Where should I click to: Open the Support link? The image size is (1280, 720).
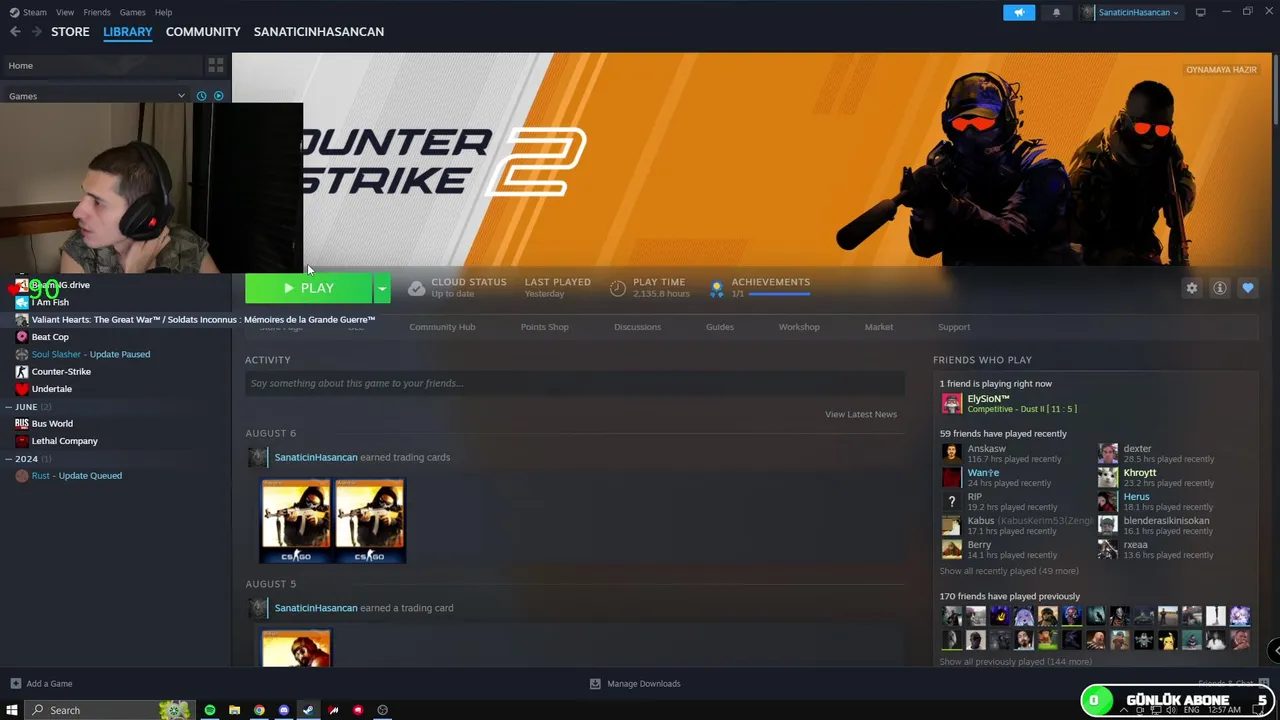click(x=954, y=327)
